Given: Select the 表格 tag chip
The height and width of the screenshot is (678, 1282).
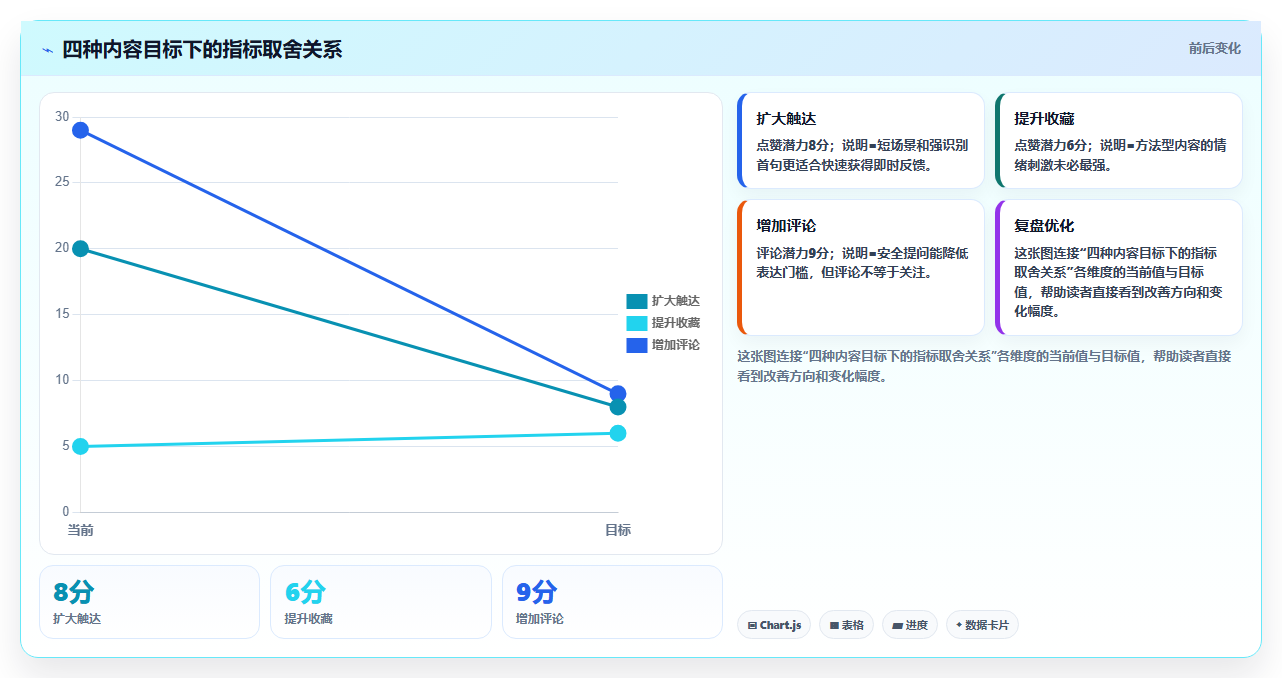Looking at the screenshot, I should click(846, 625).
